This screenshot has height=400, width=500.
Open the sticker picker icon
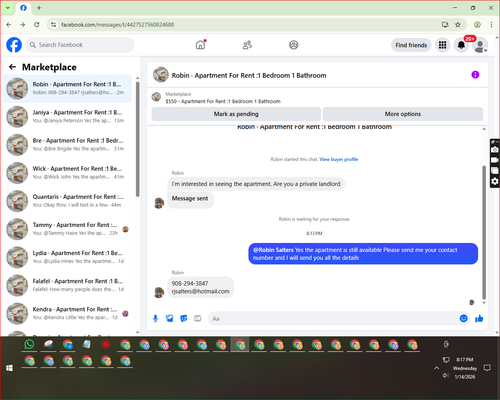point(184,319)
